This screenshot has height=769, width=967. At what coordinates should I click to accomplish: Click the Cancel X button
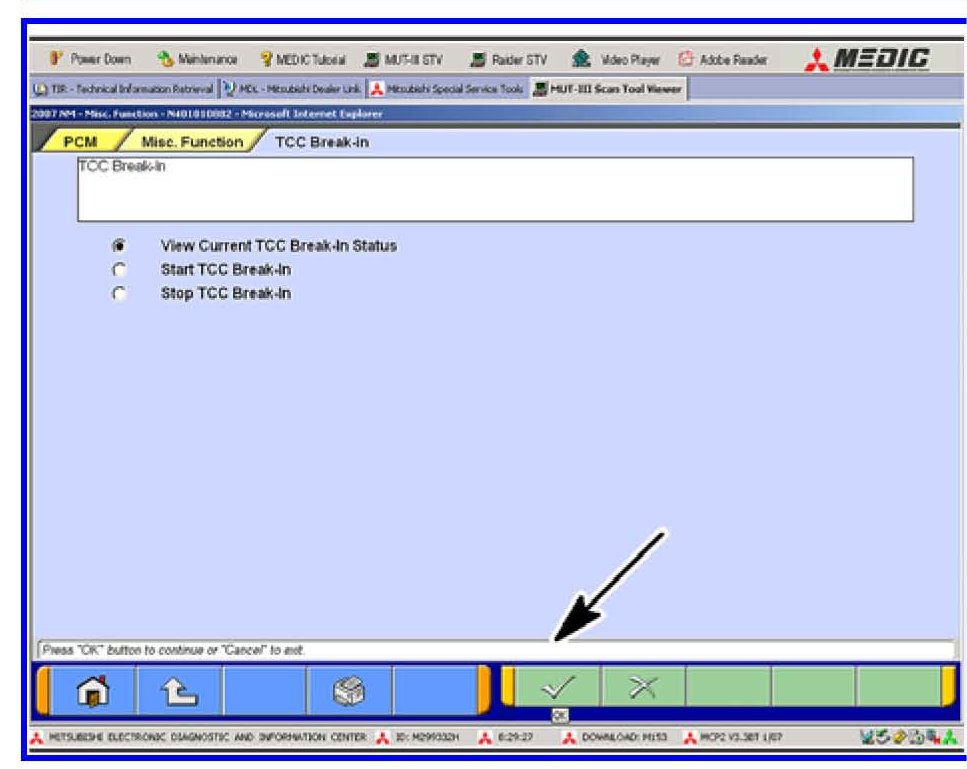[642, 688]
